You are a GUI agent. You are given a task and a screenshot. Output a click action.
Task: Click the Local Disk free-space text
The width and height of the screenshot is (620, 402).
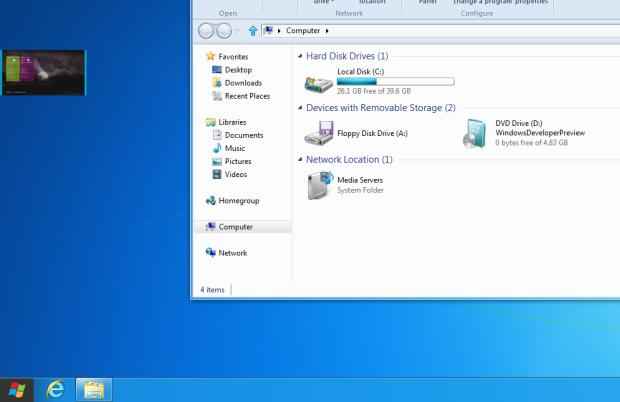point(374,91)
